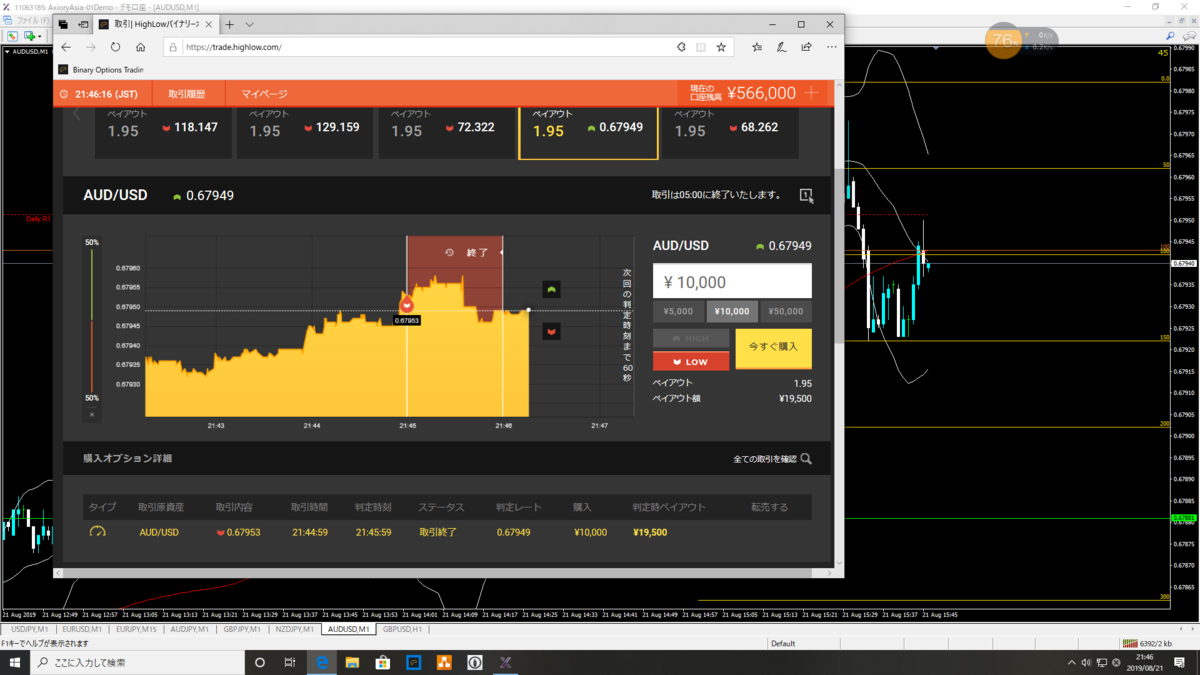
Task: Choose the LOW direction button
Action: point(691,361)
